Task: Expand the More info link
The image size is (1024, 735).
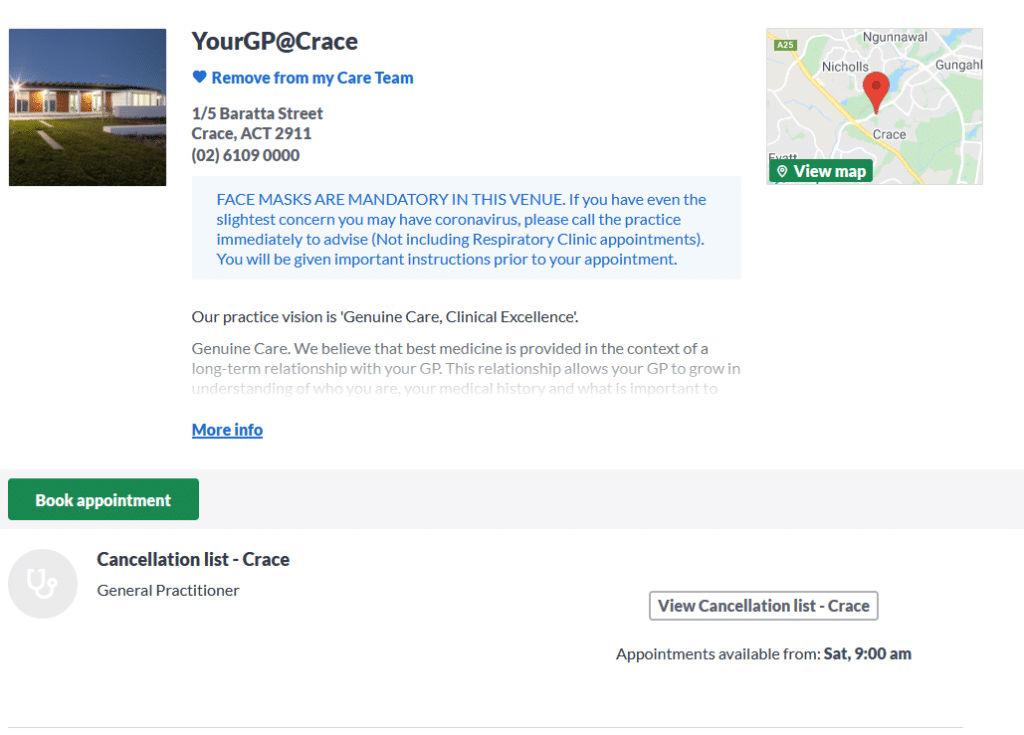Action: click(x=227, y=430)
